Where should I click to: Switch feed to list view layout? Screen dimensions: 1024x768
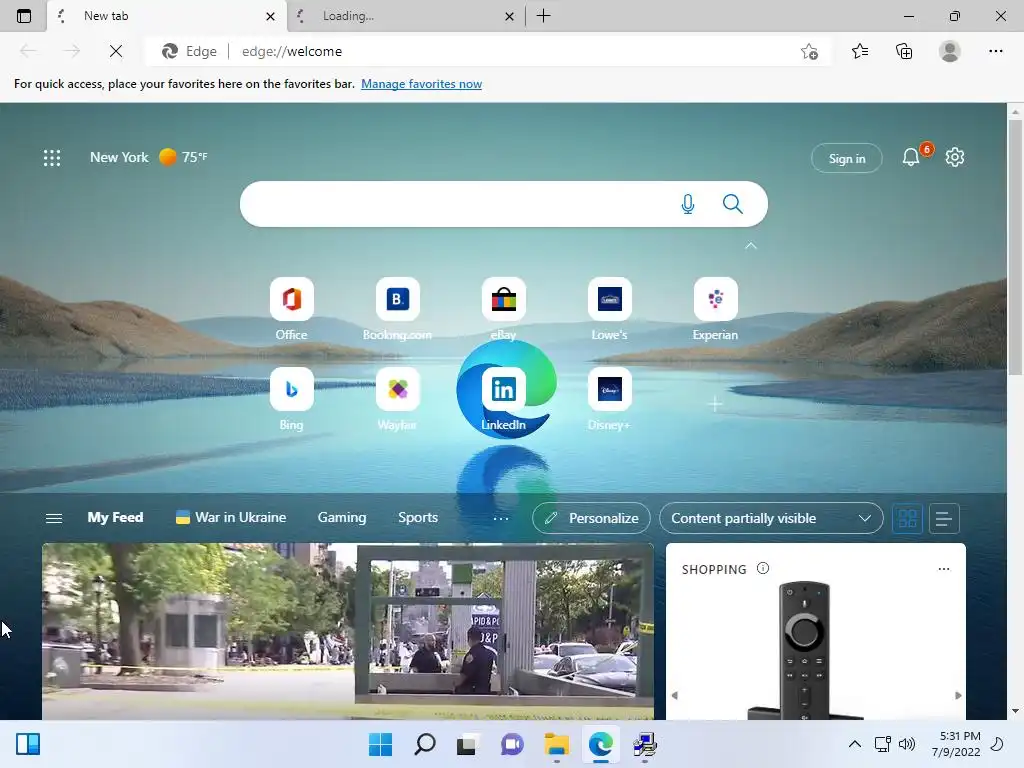(x=944, y=519)
